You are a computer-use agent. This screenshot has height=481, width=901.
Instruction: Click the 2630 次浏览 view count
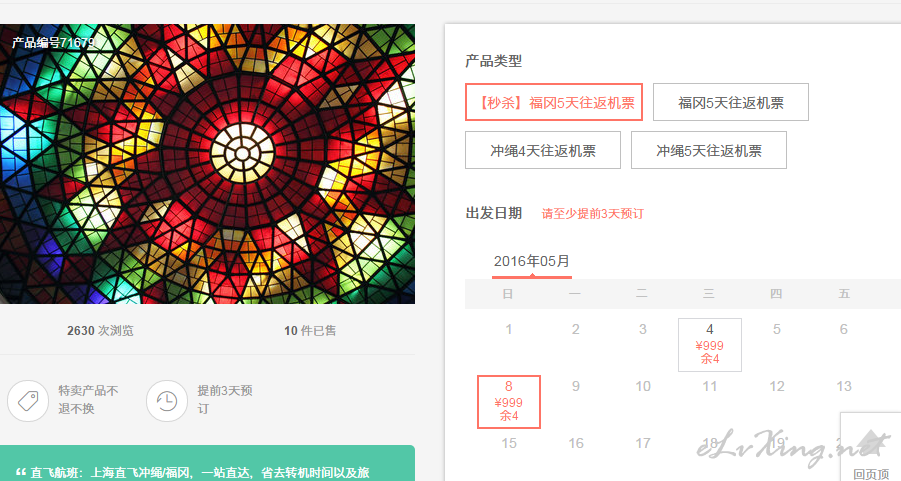(x=100, y=330)
